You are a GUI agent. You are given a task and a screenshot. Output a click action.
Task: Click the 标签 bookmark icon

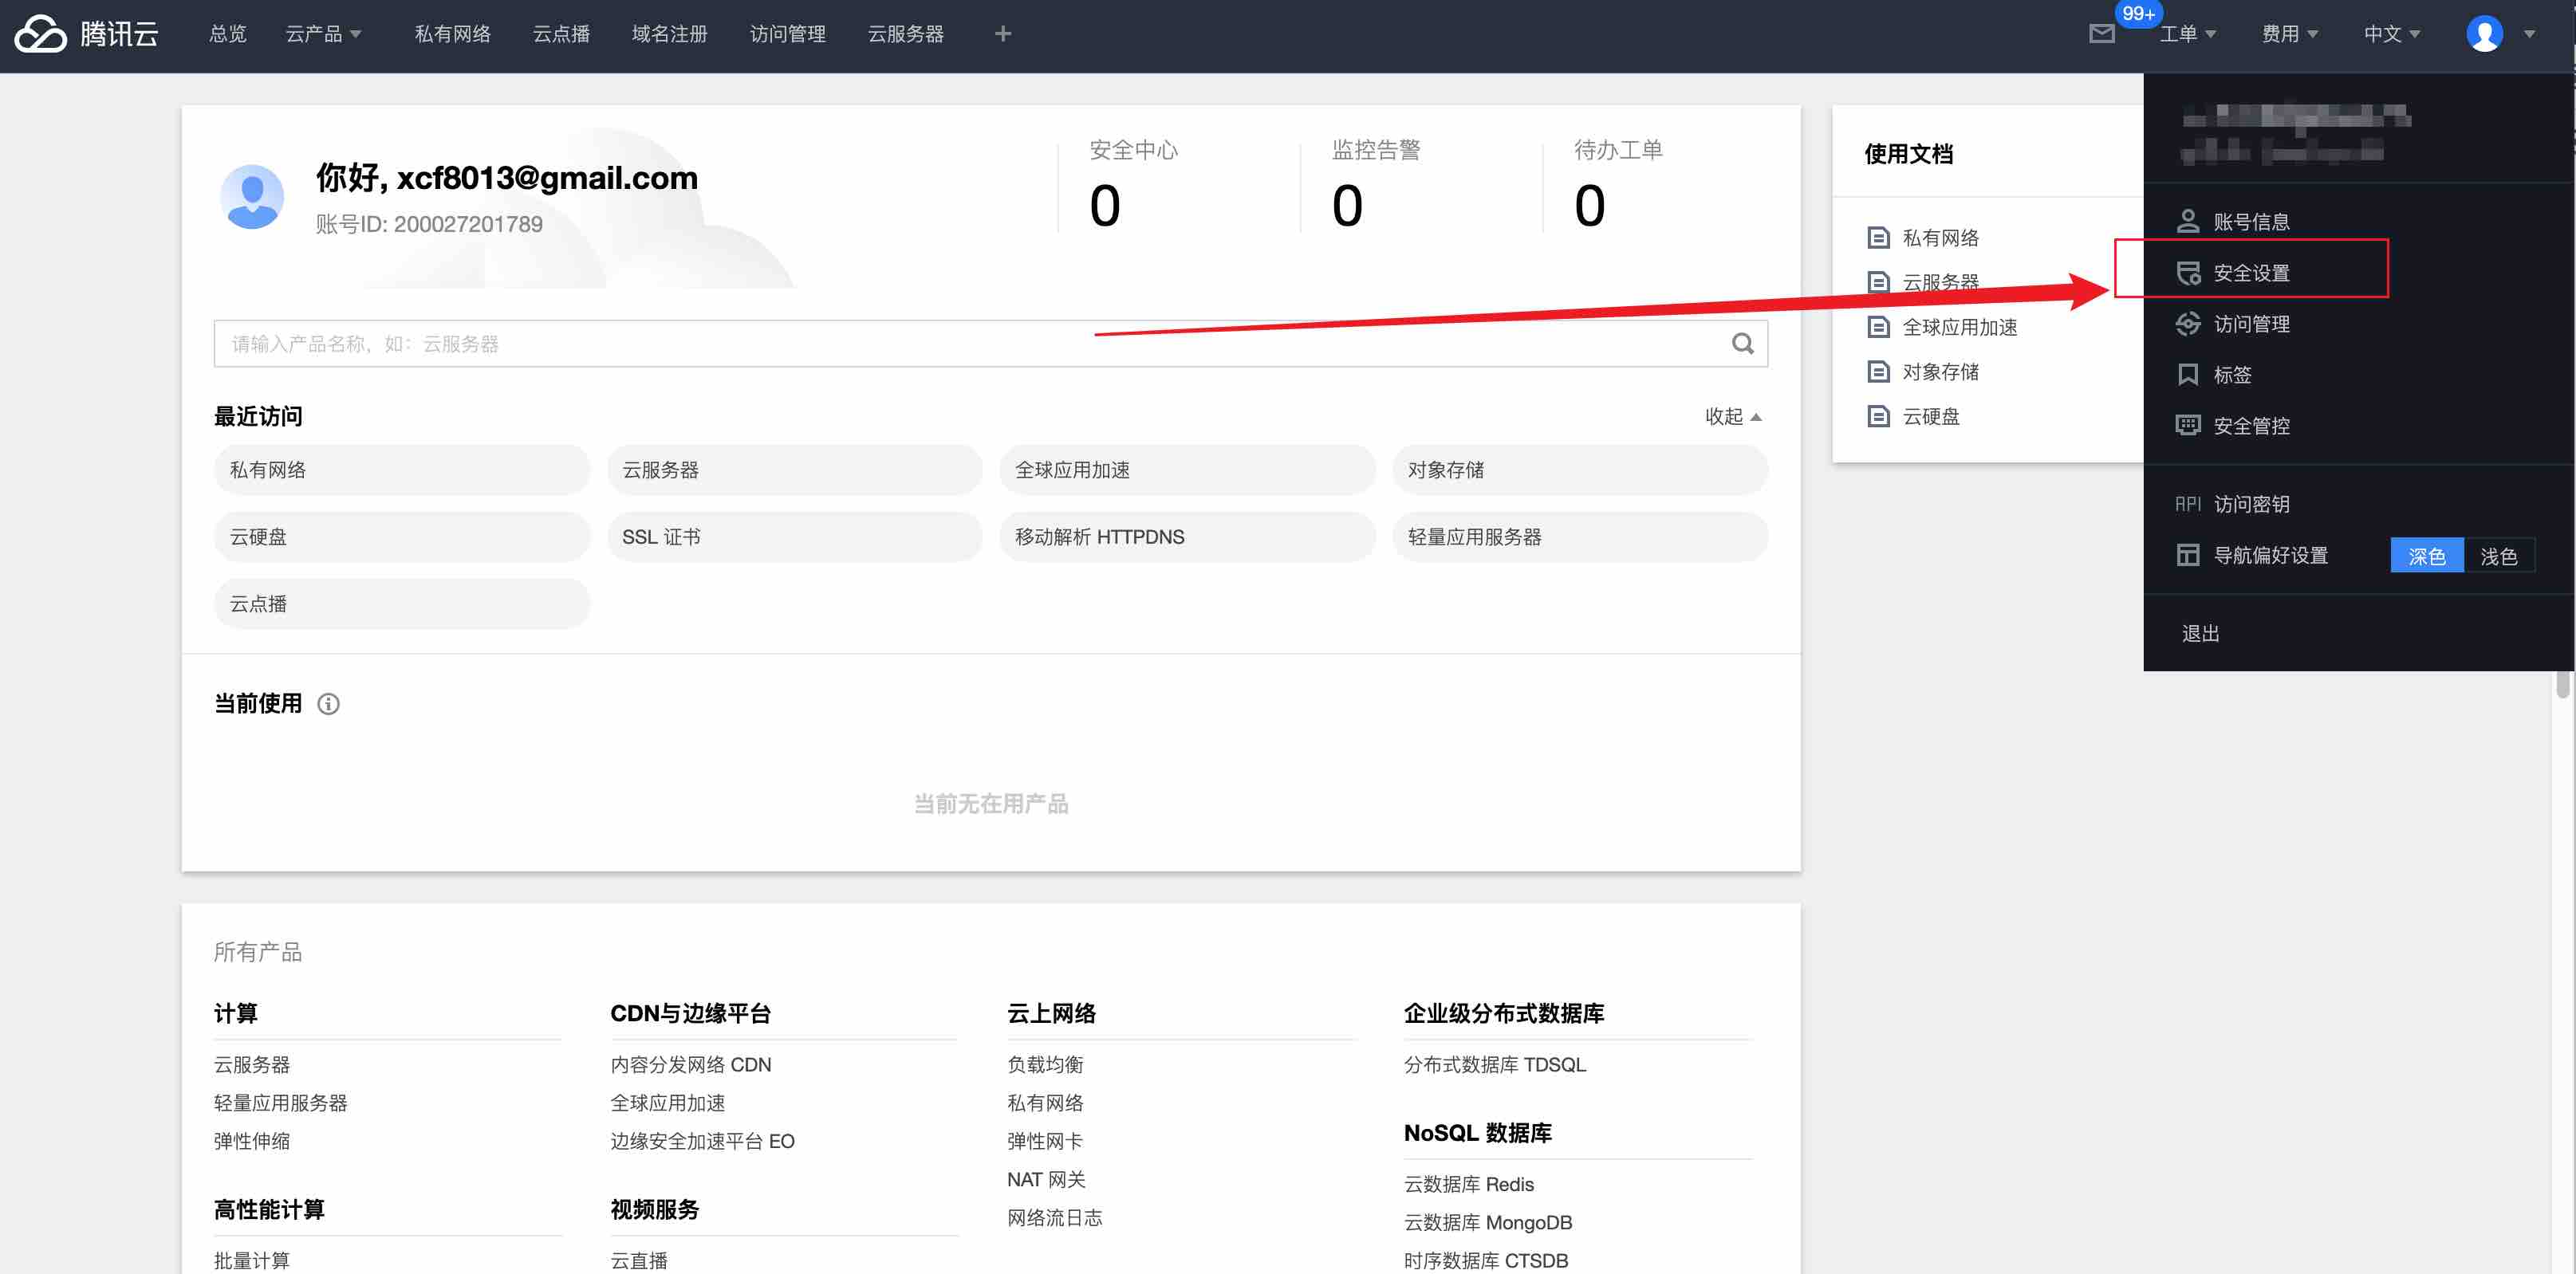point(2188,375)
